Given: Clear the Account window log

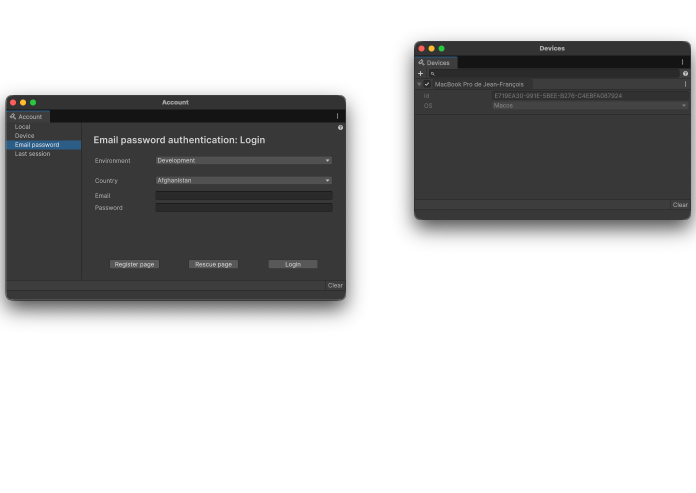Looking at the screenshot, I should (x=335, y=285).
